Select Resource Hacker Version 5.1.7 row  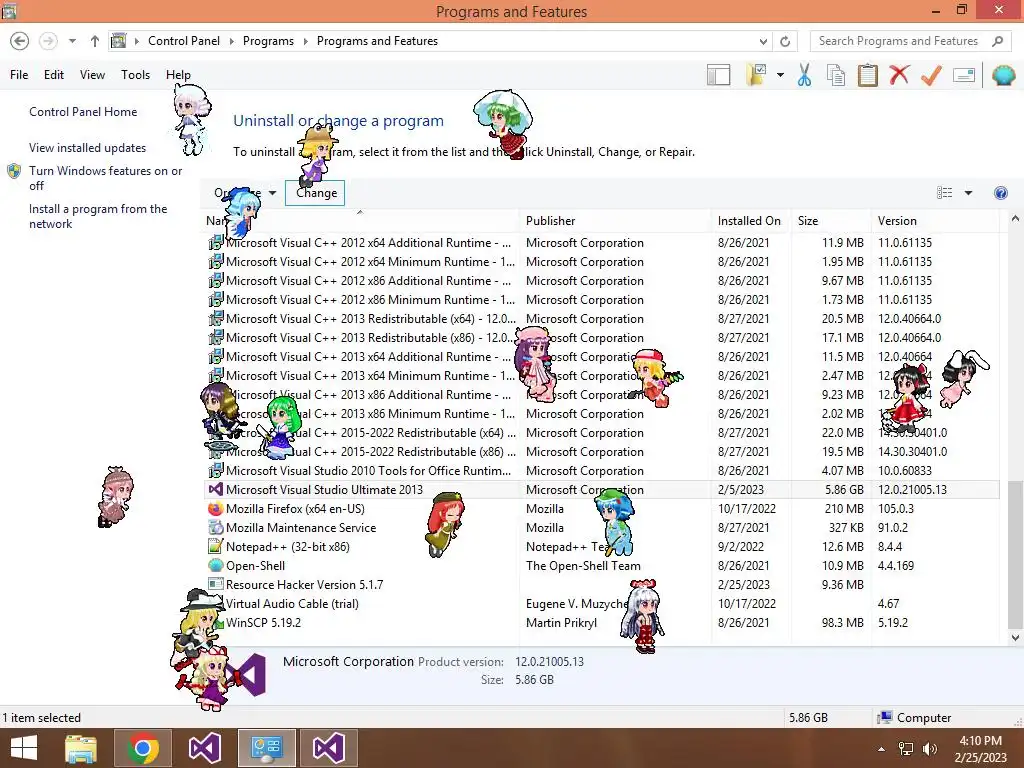[602, 584]
